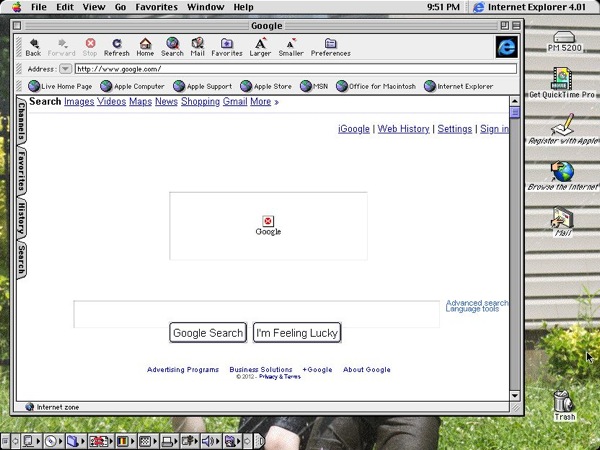Image resolution: width=600 pixels, height=450 pixels.
Task: Click the Back toolbar button
Action: pos(33,47)
